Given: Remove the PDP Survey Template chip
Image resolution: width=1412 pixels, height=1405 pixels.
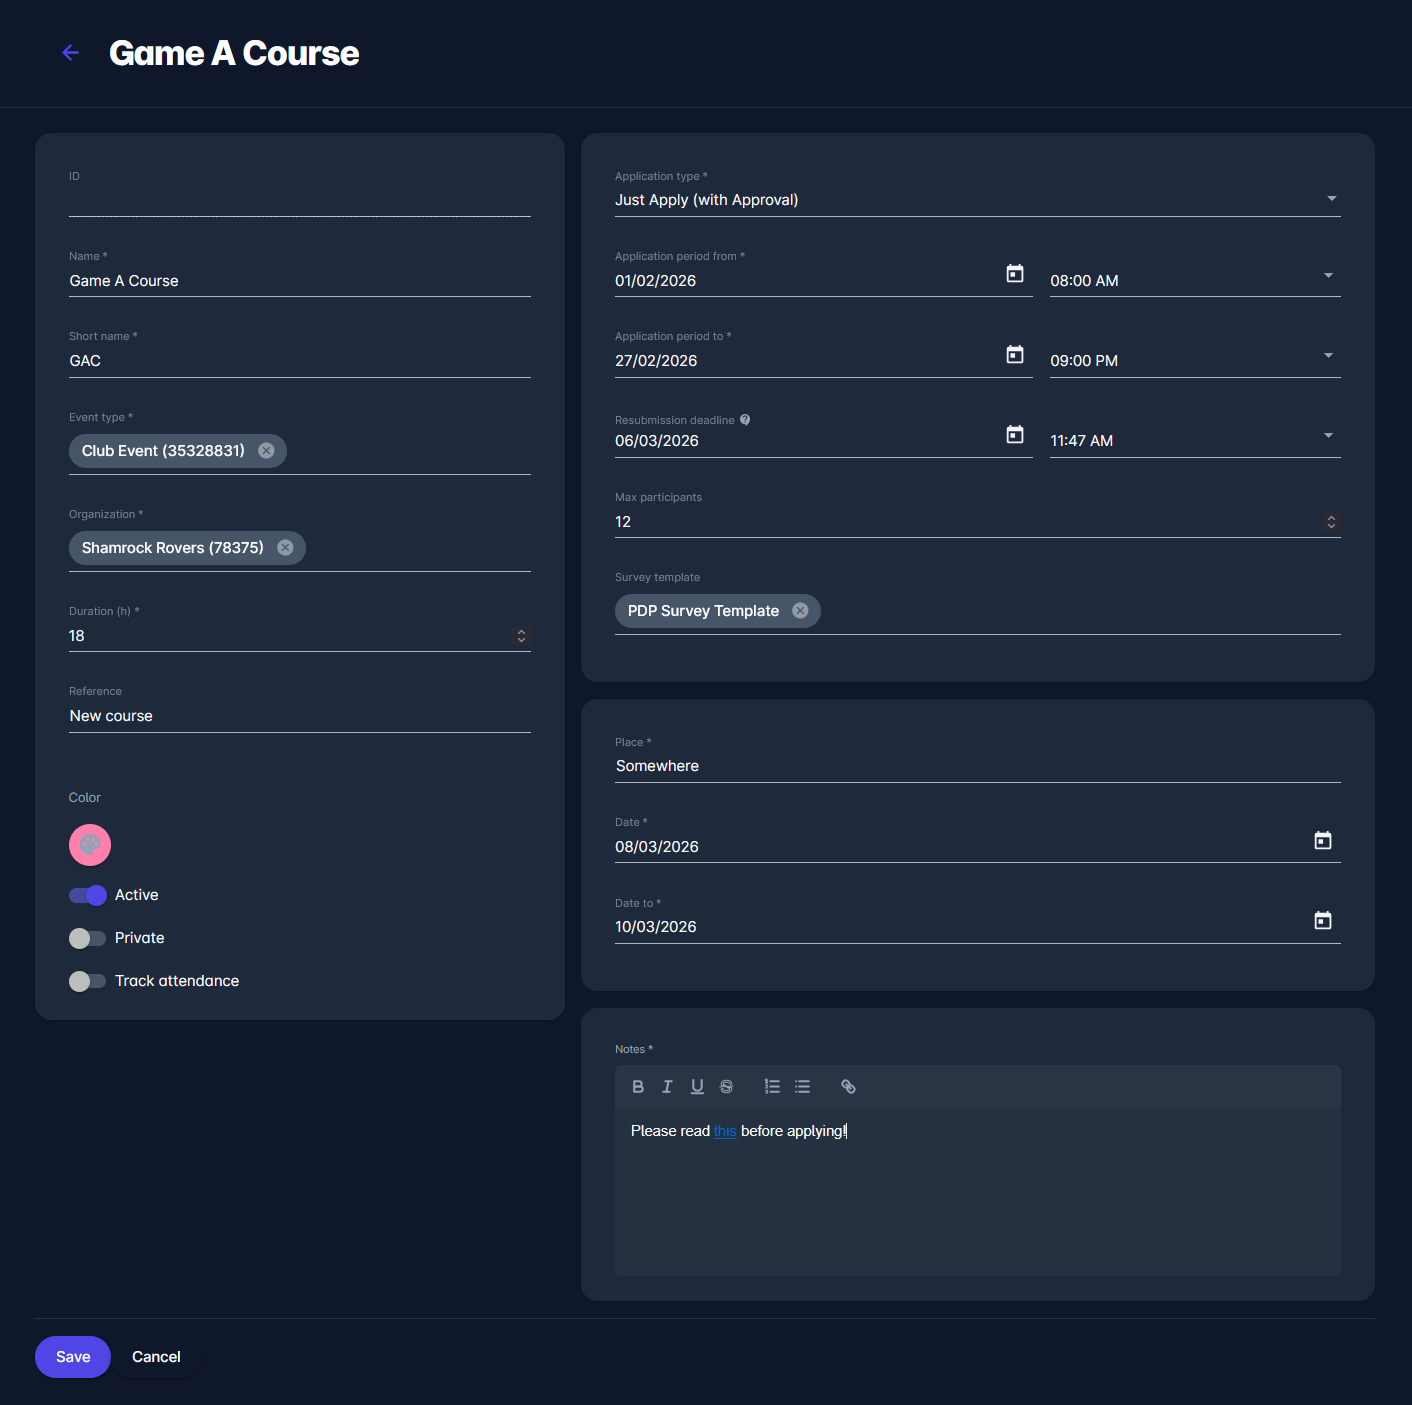Looking at the screenshot, I should pos(800,611).
